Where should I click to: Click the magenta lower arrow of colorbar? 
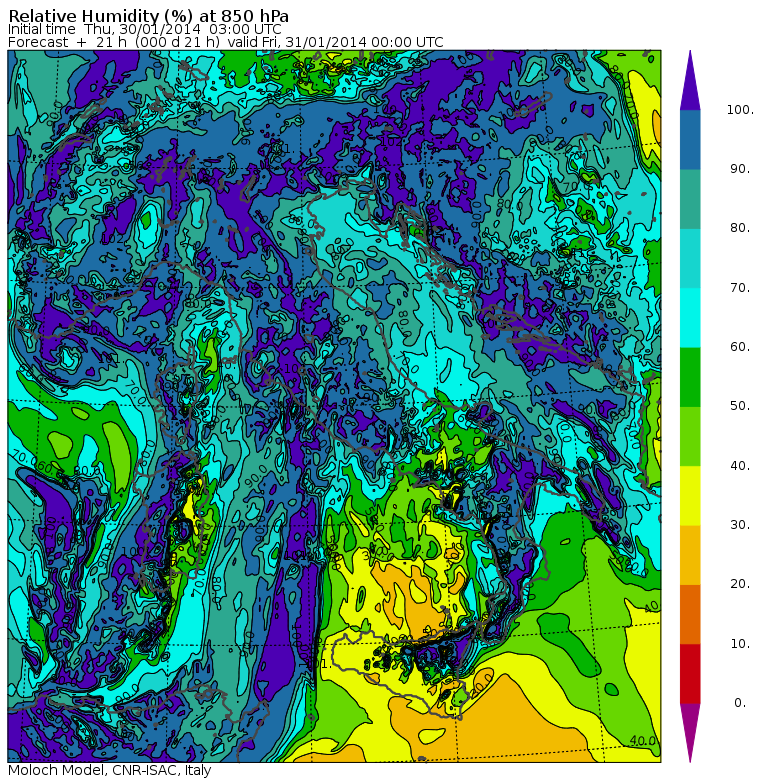pyautogui.click(x=690, y=731)
